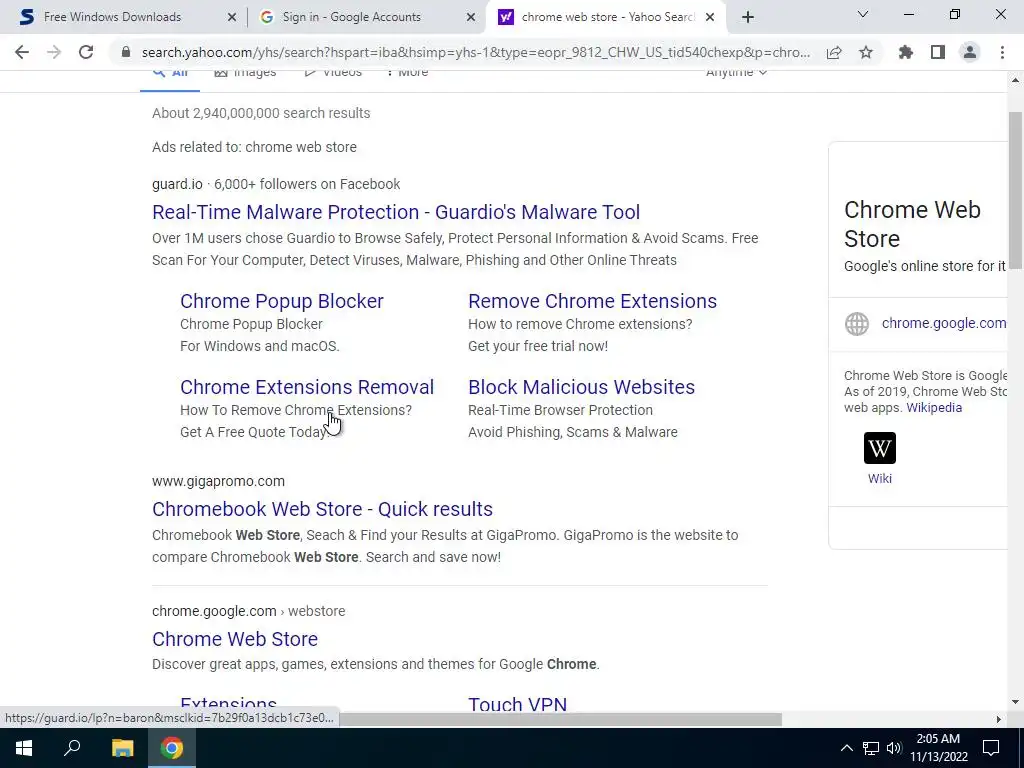Open the Touch VPN sublink
This screenshot has height=768, width=1024.
click(x=517, y=704)
